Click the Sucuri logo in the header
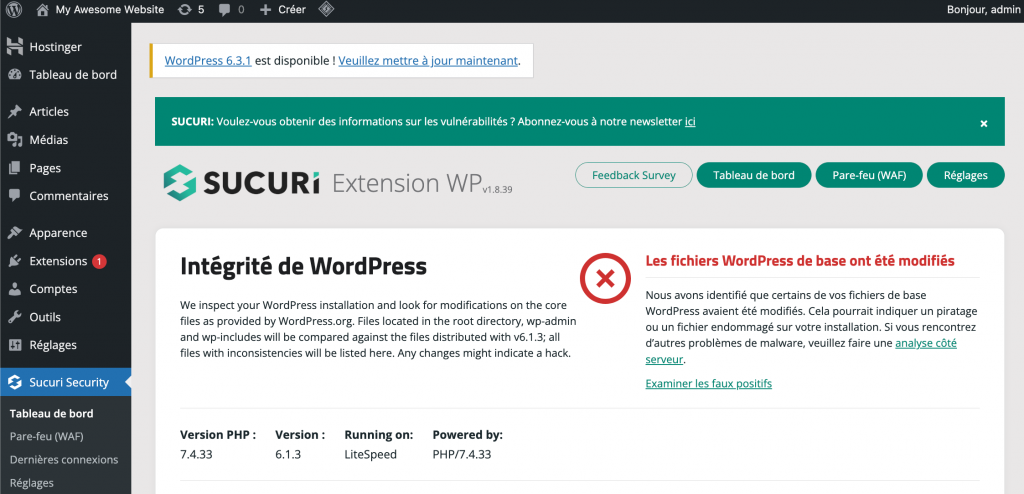 click(242, 183)
